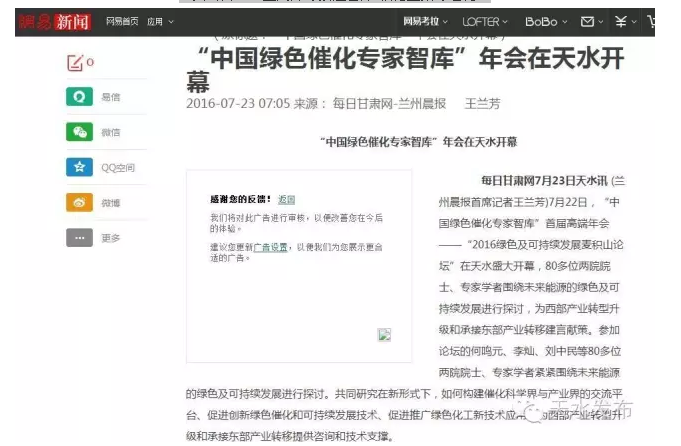The width and height of the screenshot is (681, 446).
Task: Click the gray 更多 ellipsis icon
Action: [x=79, y=238]
